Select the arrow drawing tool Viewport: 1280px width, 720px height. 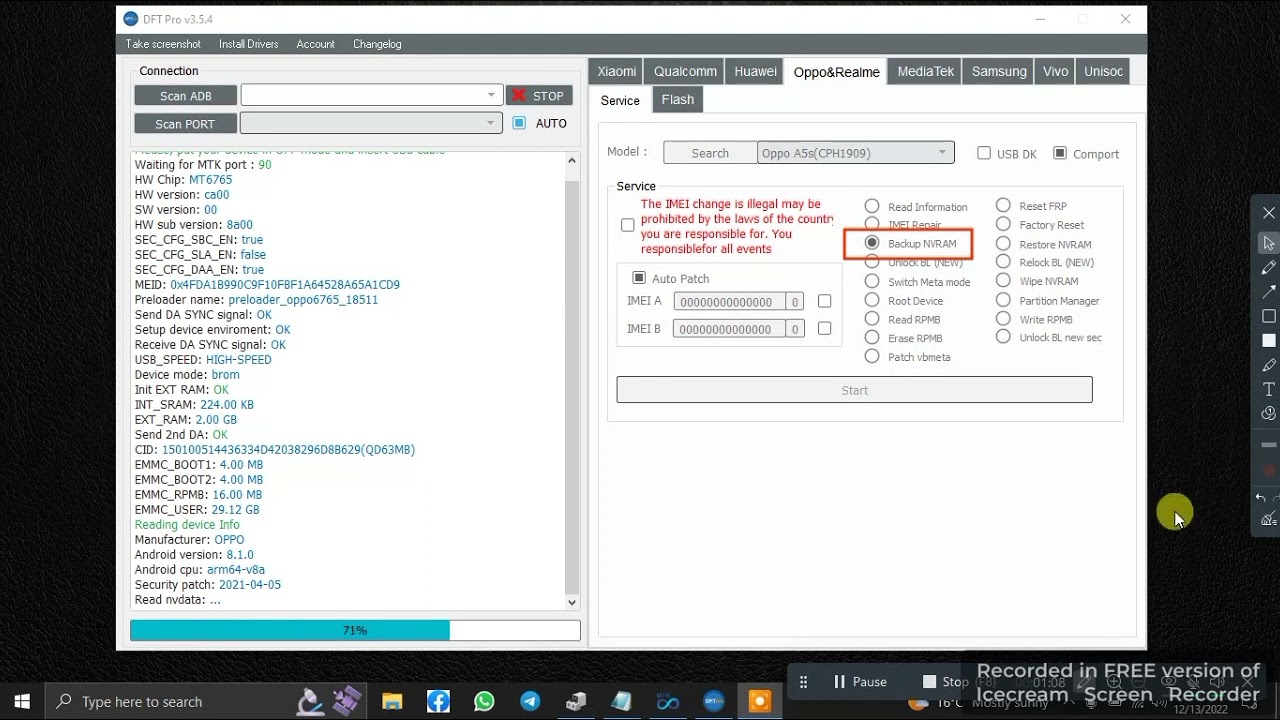[1269, 291]
